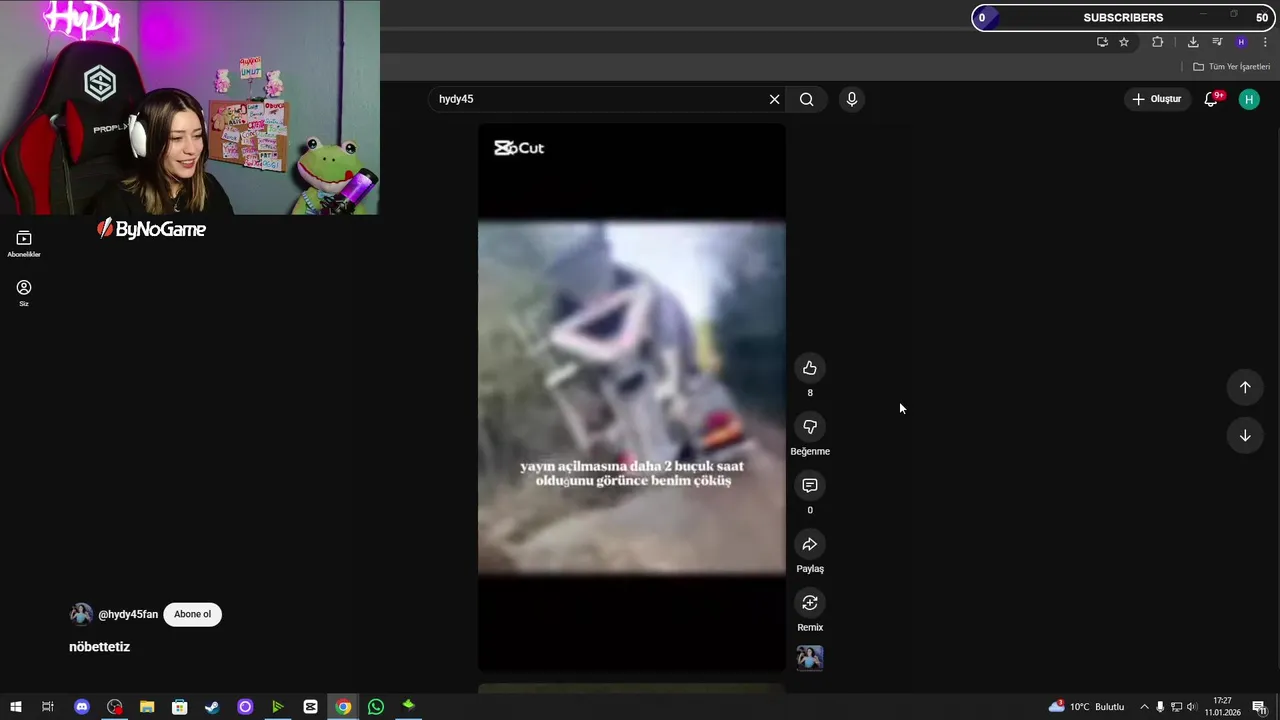Open Microsoft Store from the taskbar
This screenshot has width=1280, height=720.
pyautogui.click(x=180, y=707)
